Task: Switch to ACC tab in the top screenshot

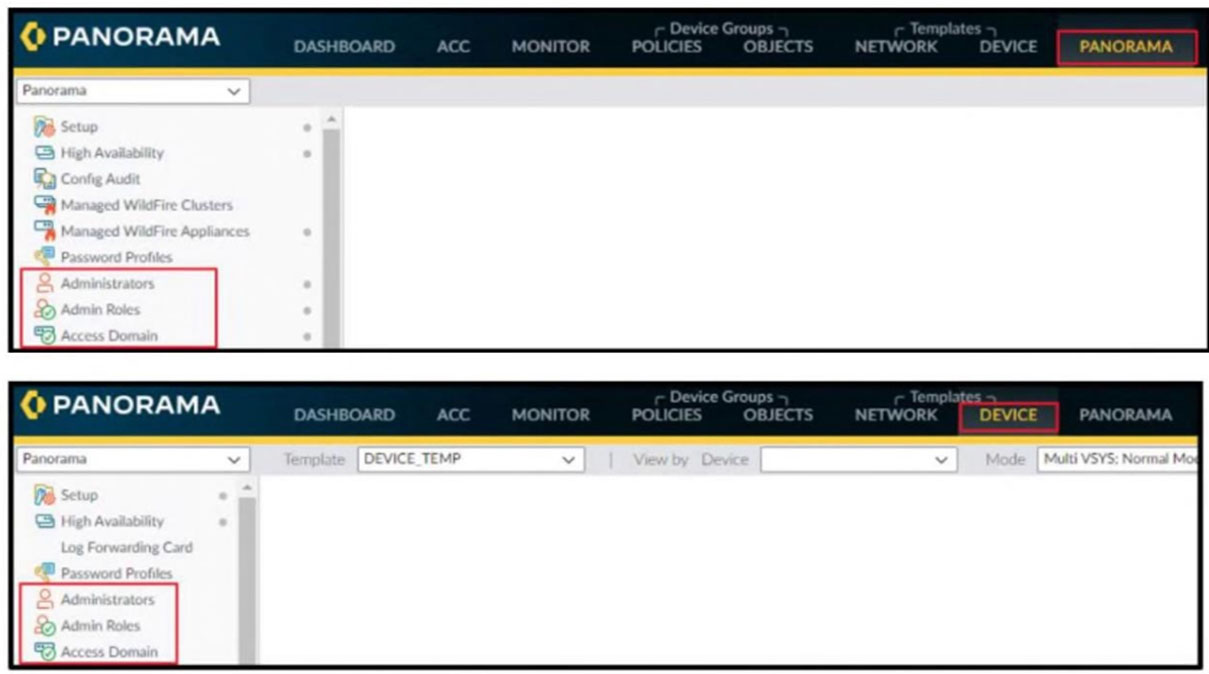Action: point(453,47)
